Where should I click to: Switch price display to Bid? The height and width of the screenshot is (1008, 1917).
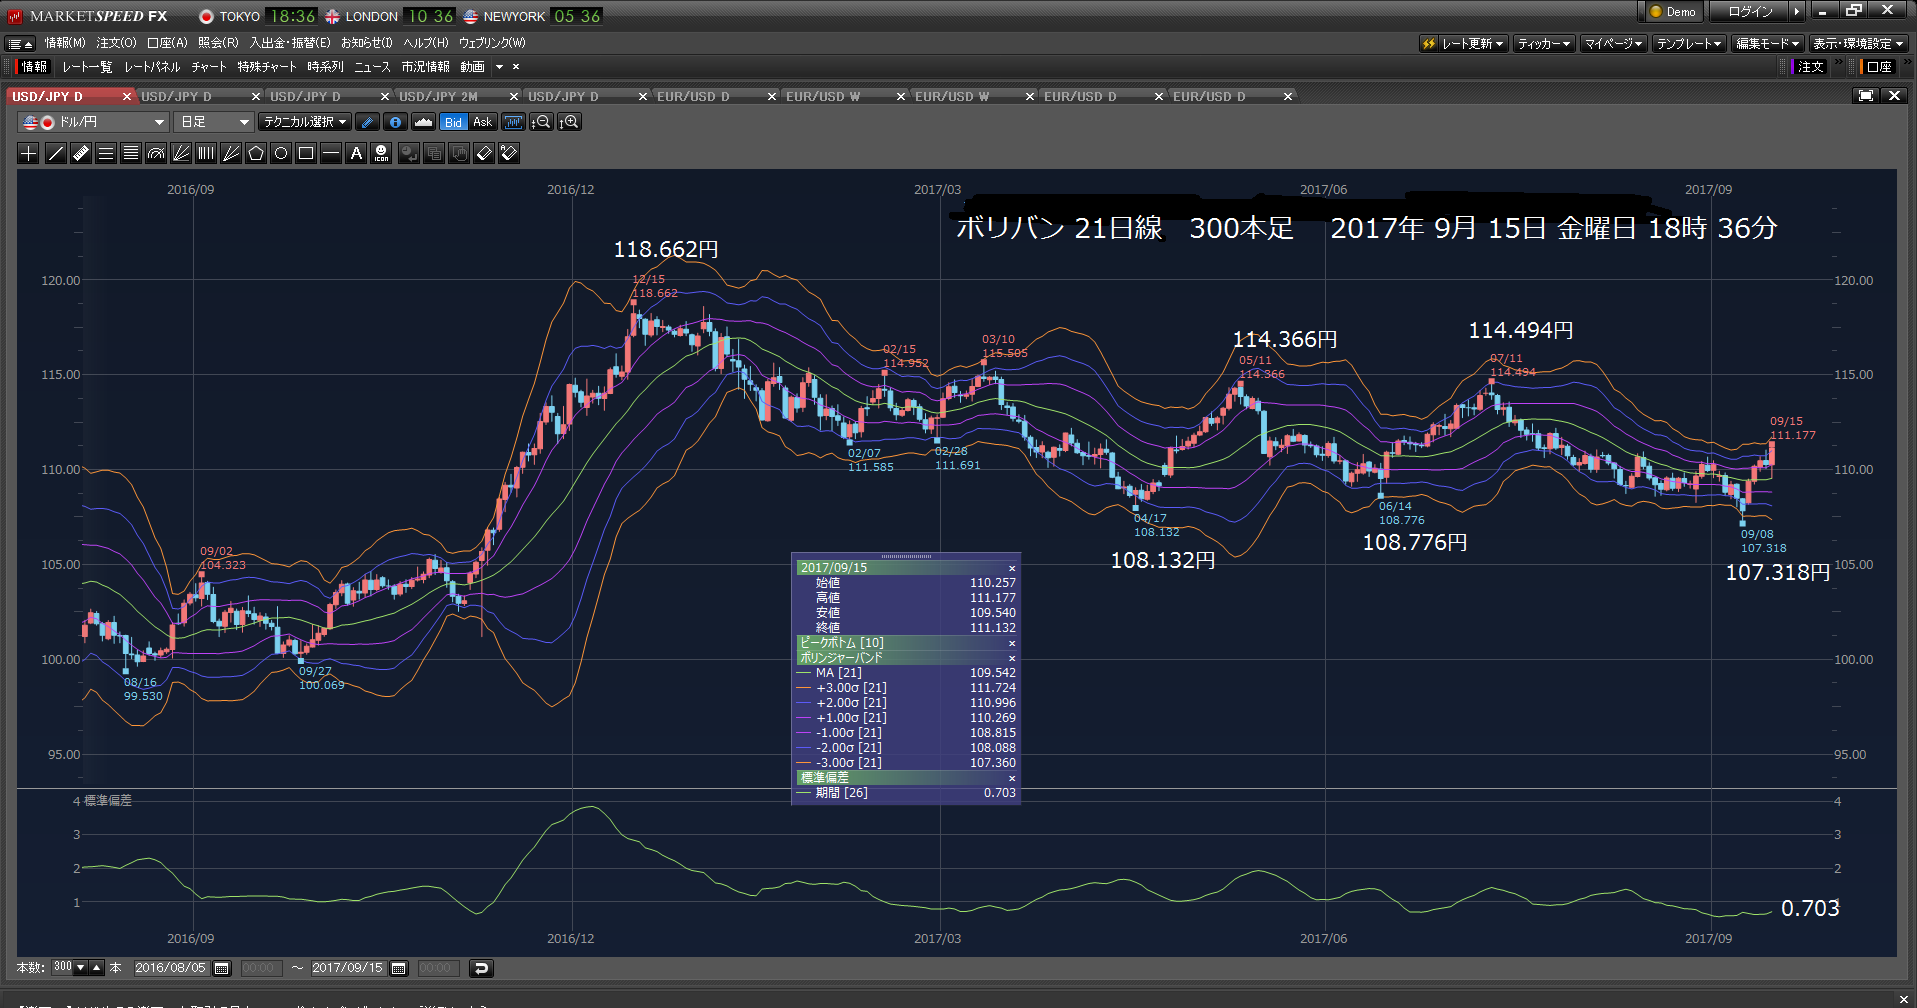tap(454, 122)
